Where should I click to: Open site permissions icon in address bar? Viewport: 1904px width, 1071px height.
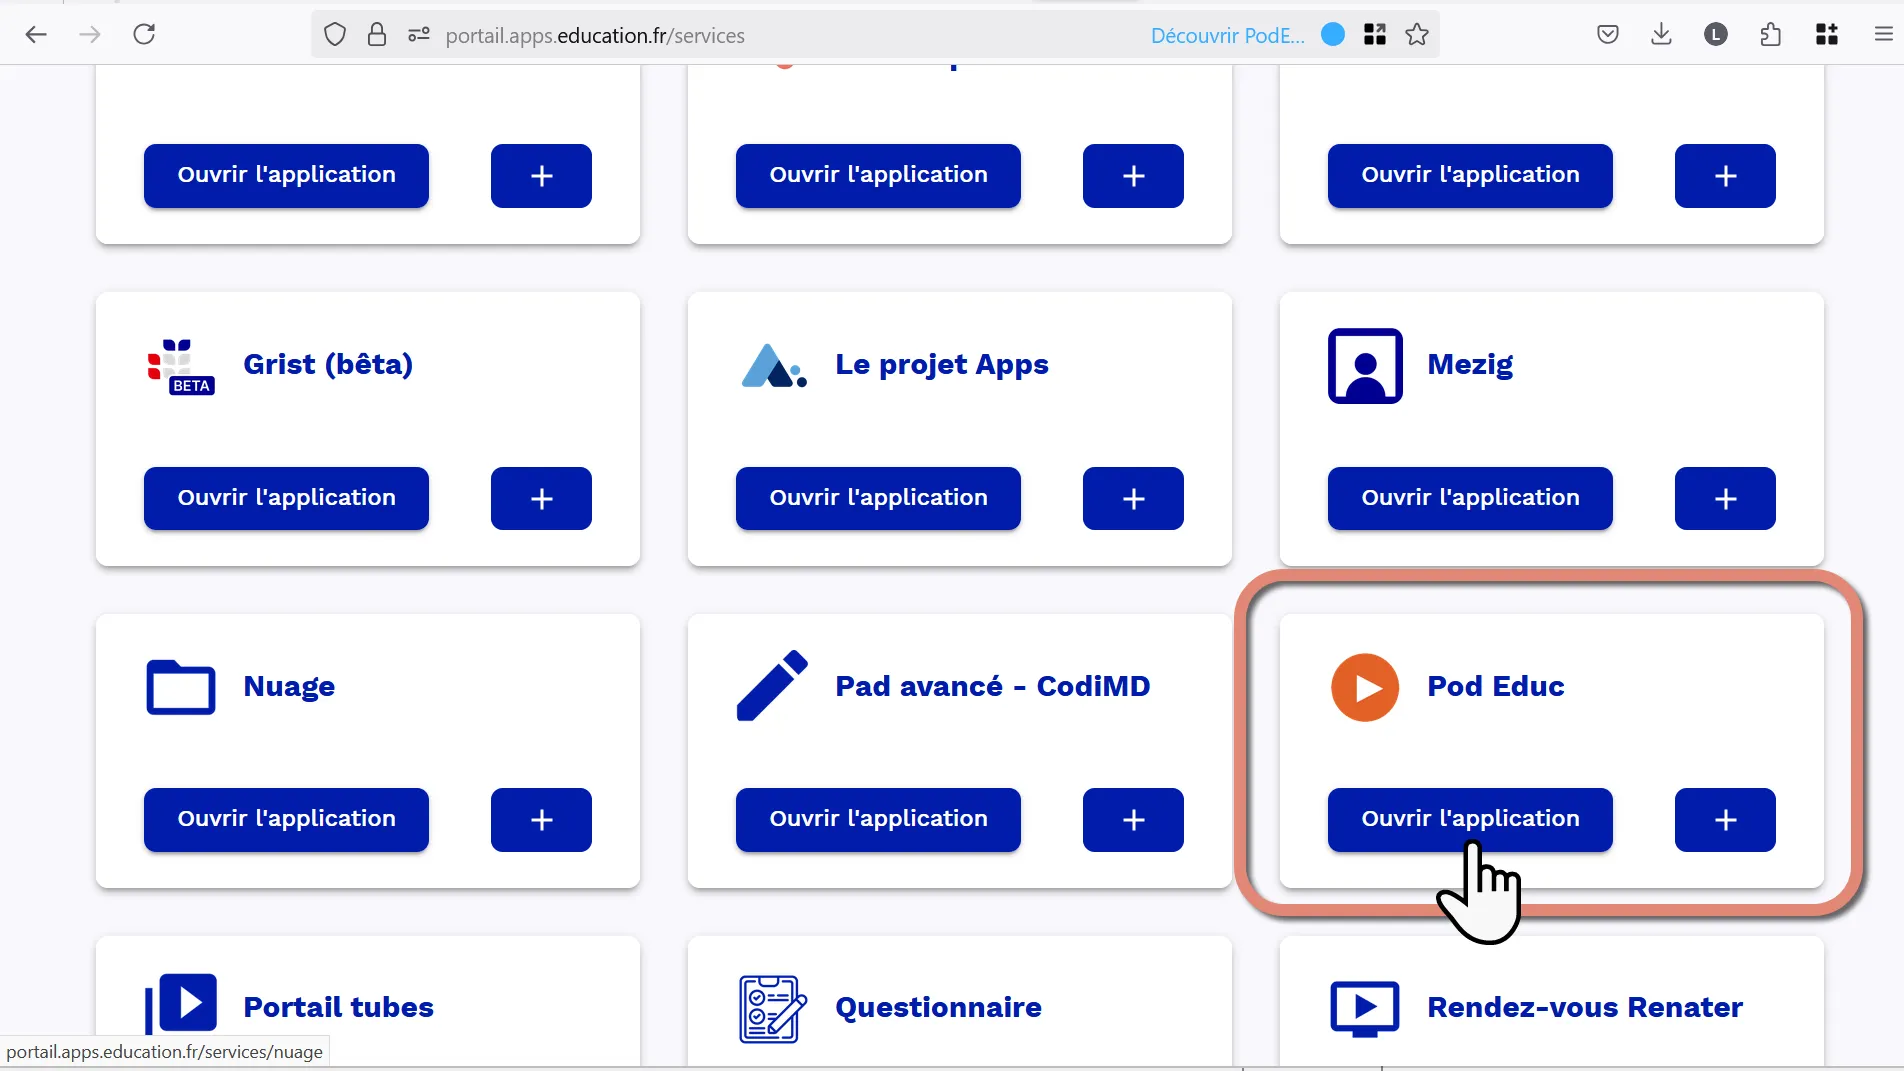419,35
